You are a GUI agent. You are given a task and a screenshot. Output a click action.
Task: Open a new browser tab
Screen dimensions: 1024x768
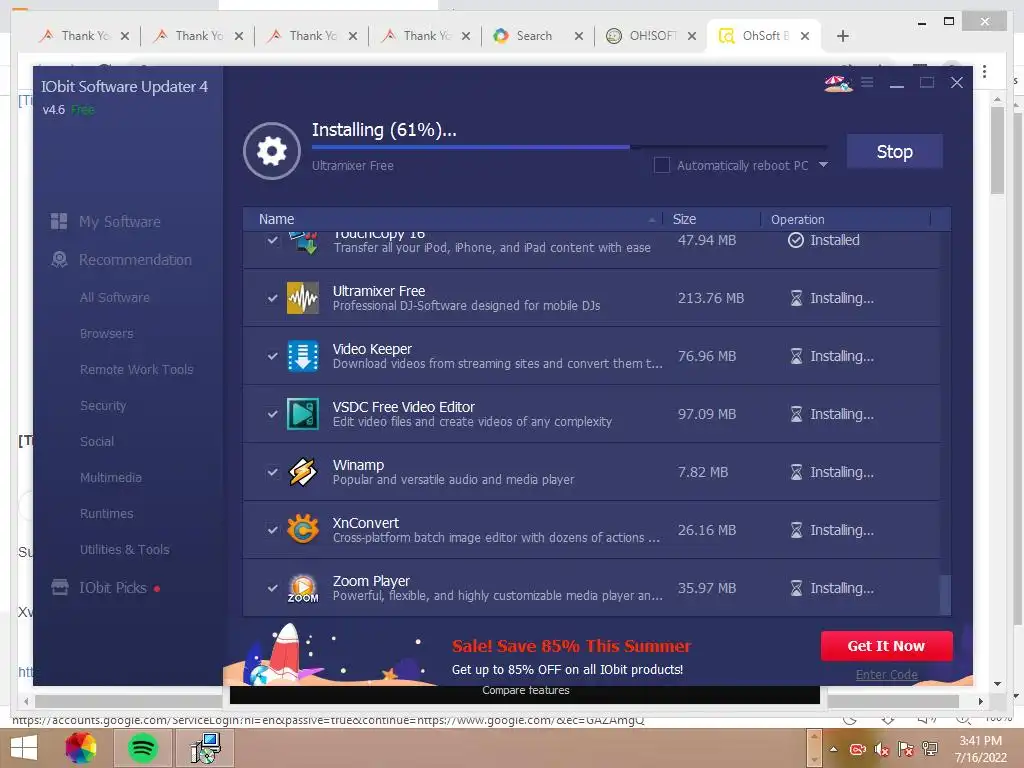pos(842,36)
